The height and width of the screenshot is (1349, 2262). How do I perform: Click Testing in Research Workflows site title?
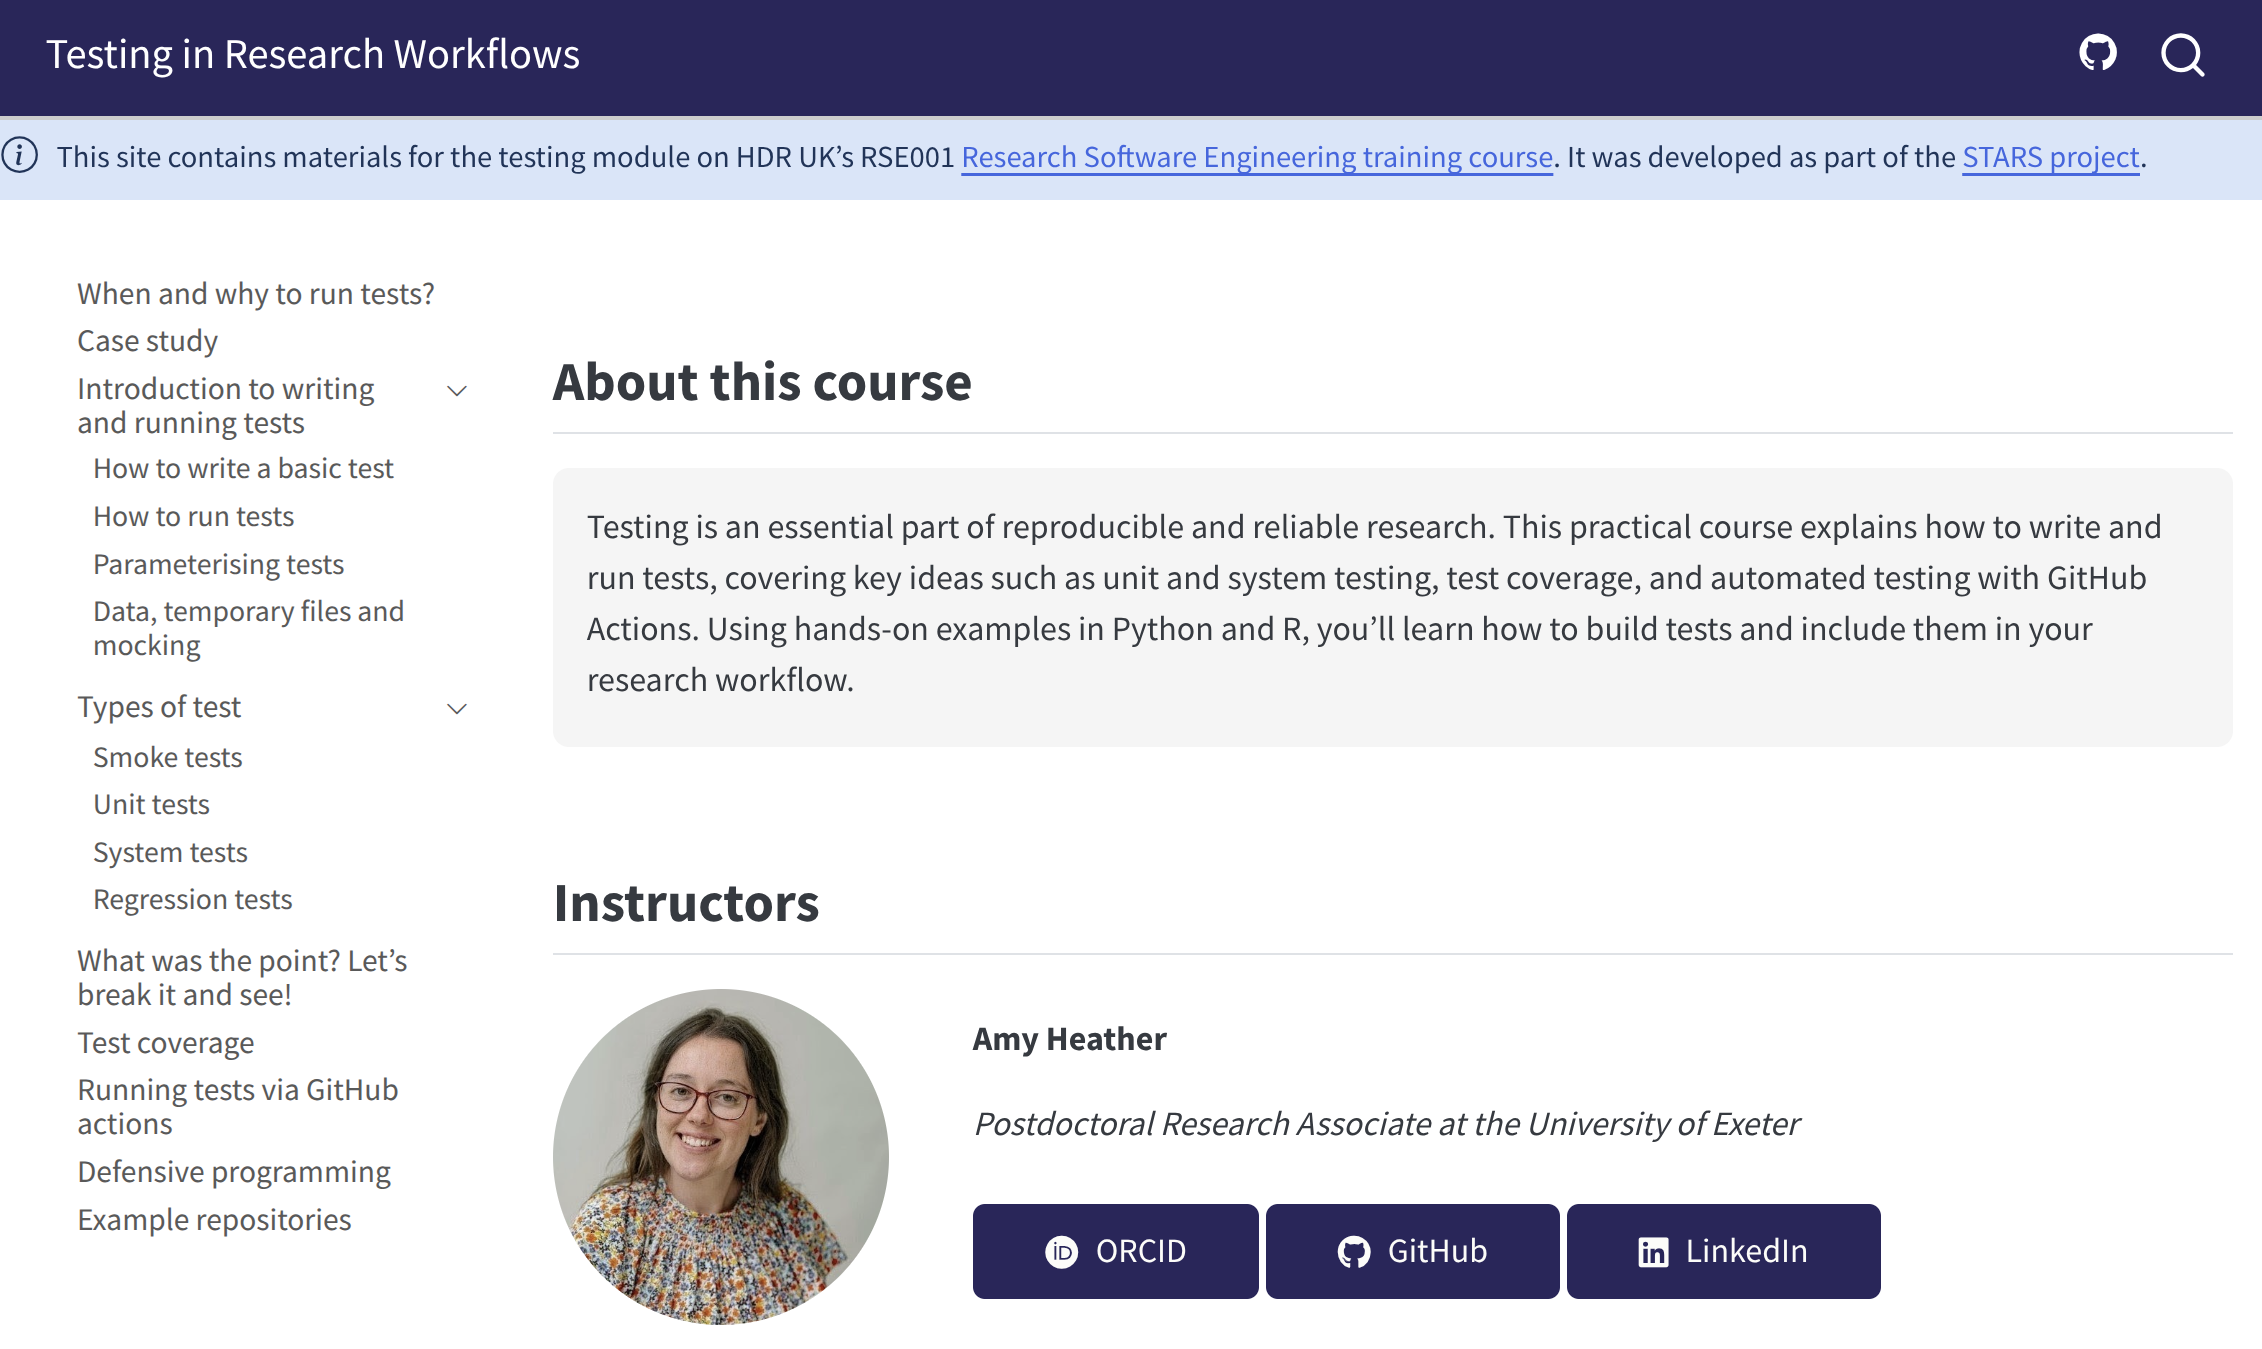313,54
